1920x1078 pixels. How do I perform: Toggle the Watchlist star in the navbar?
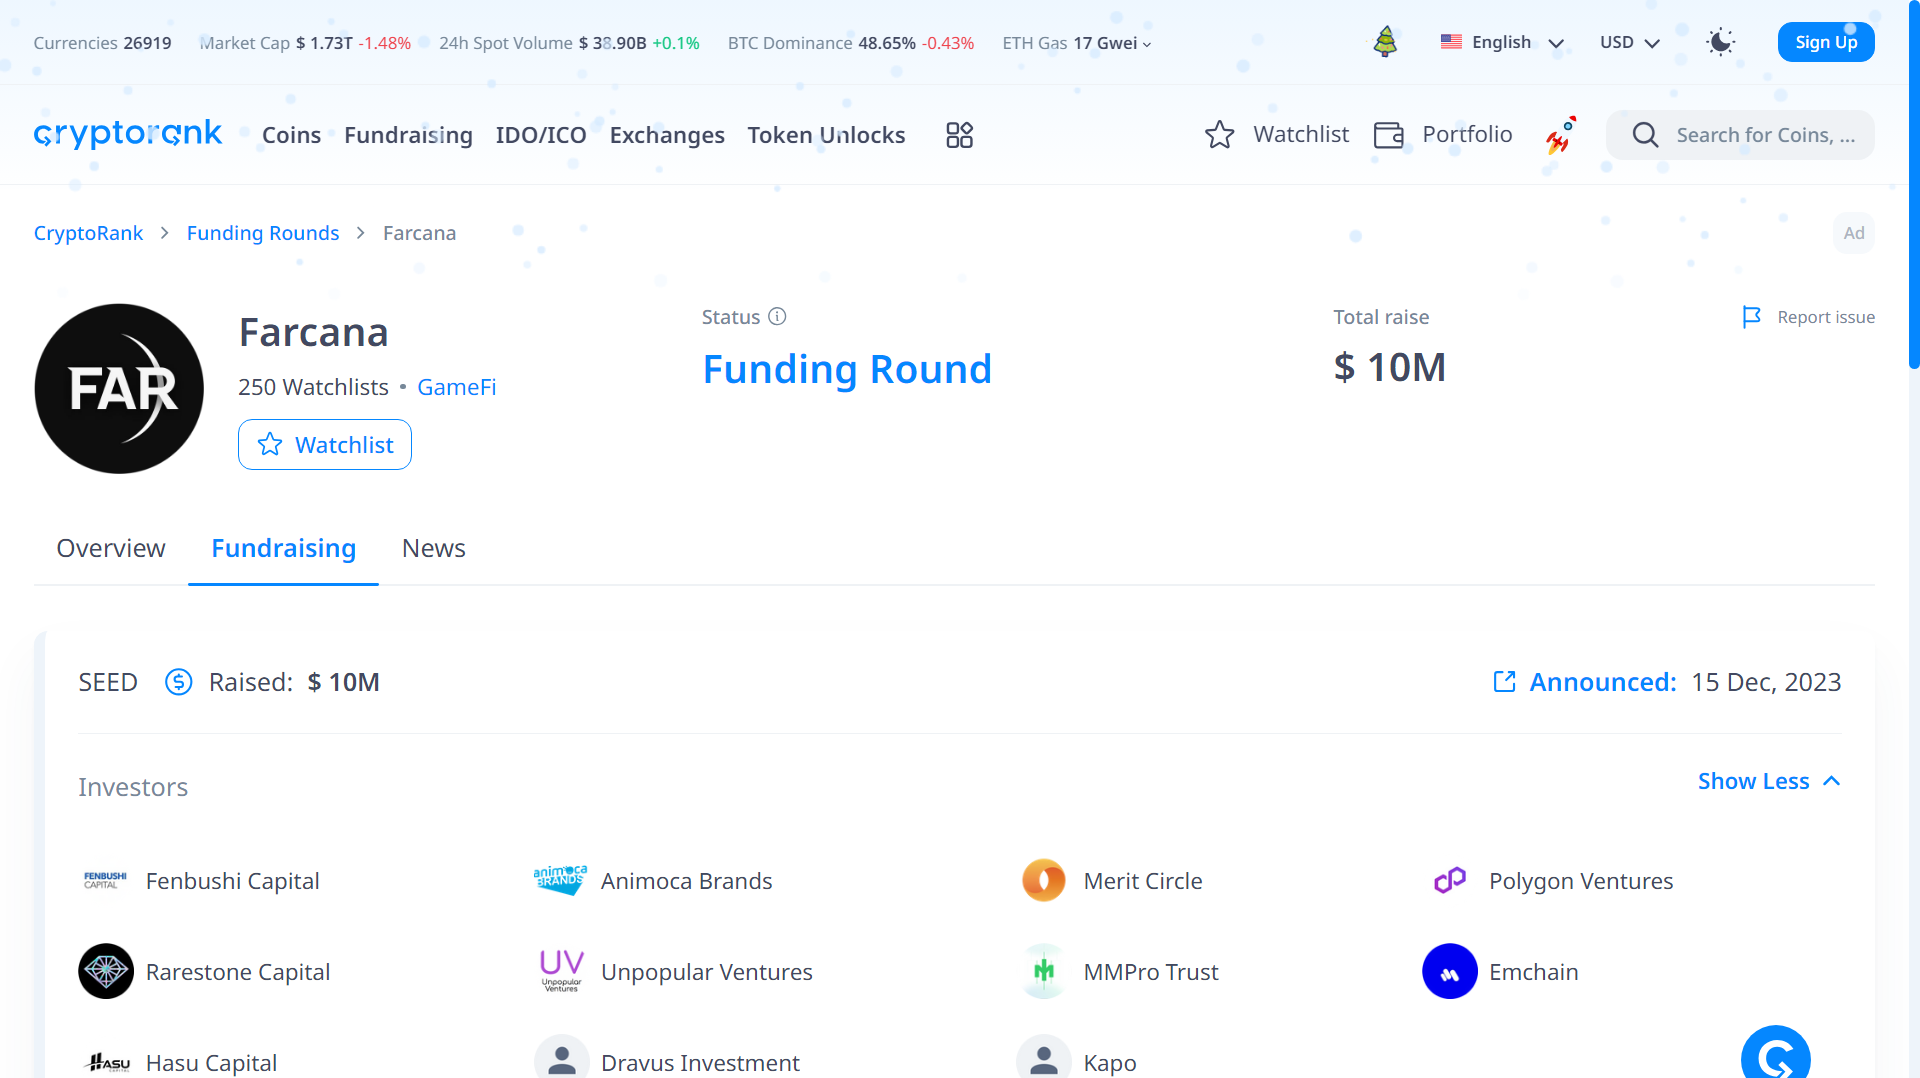[x=1220, y=134]
